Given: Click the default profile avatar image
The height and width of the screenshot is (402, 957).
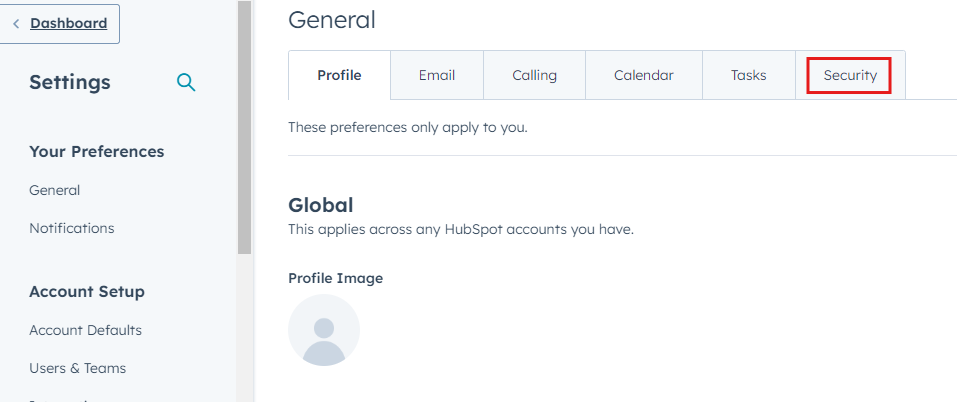Looking at the screenshot, I should pyautogui.click(x=323, y=330).
